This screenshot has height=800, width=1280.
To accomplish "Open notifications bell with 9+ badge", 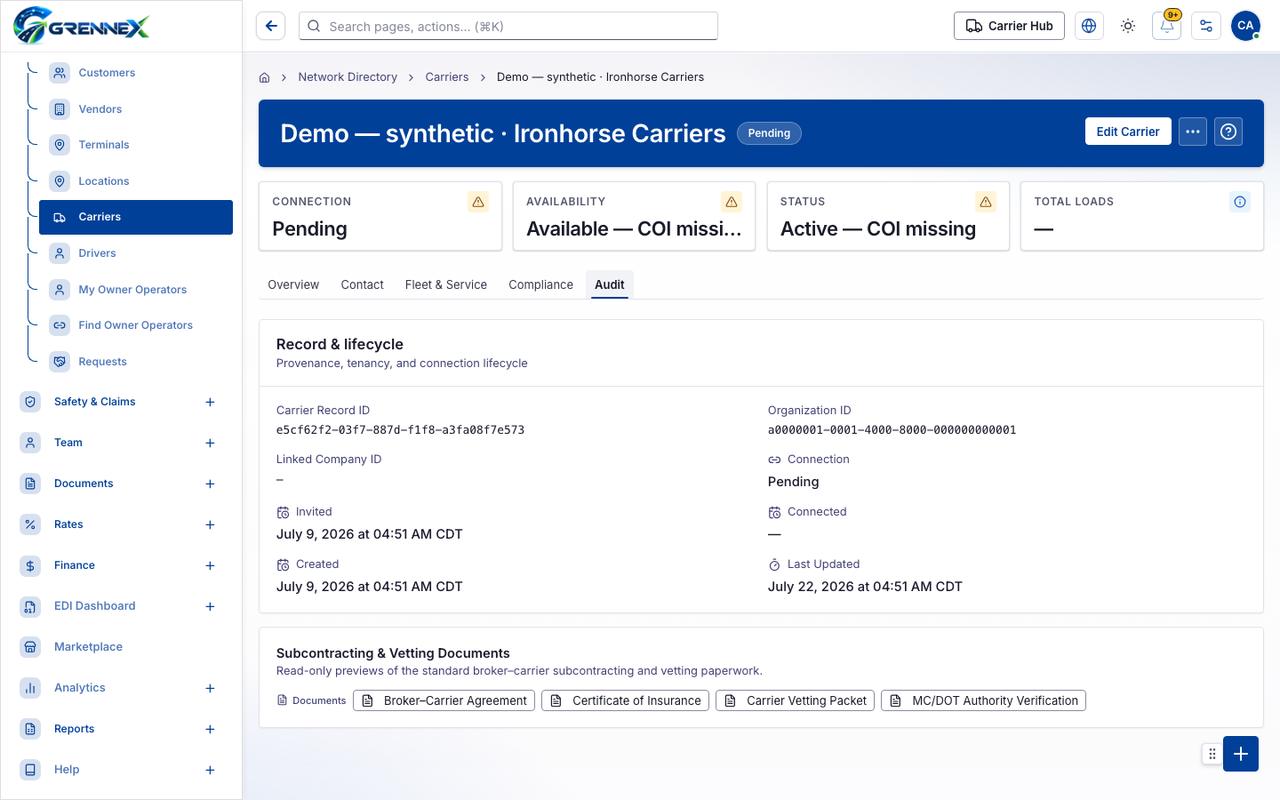I will [x=1167, y=26].
